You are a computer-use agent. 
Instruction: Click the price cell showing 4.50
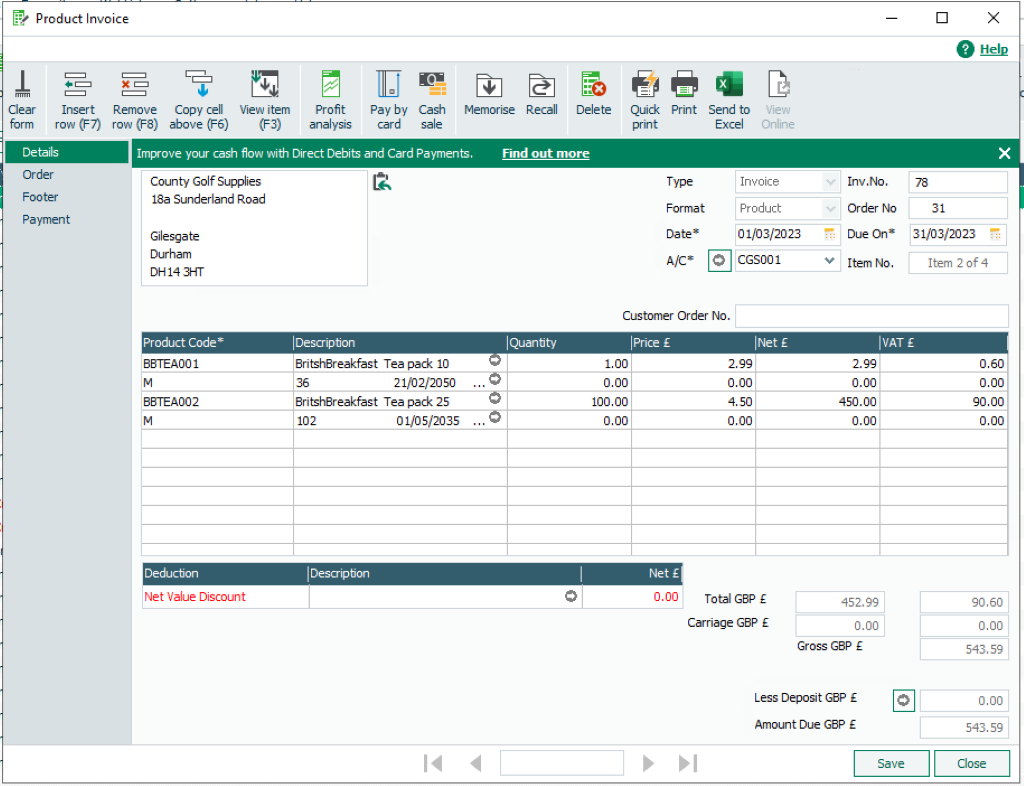[x=693, y=401]
